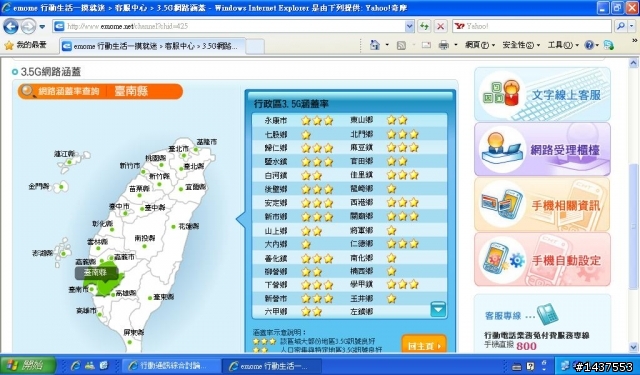640x375 pixels.
Task: Open the 網頁(P) Page menu
Action: click(x=480, y=45)
